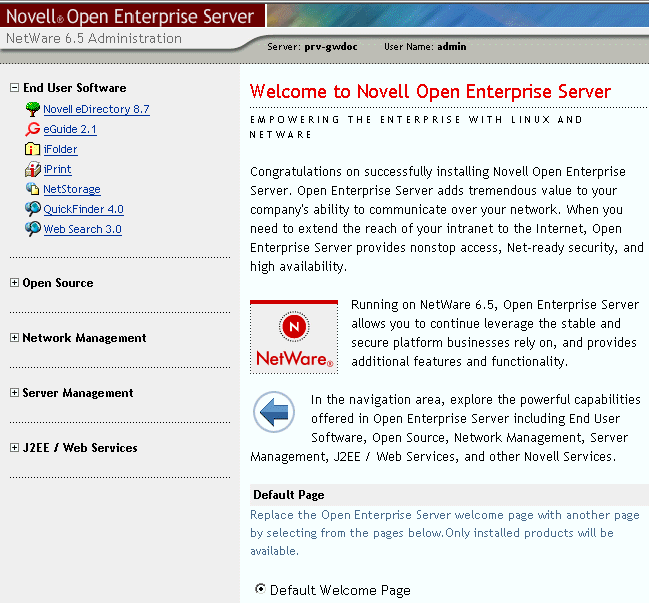Click the user name admin
This screenshot has height=603, width=649.
pyautogui.click(x=452, y=47)
